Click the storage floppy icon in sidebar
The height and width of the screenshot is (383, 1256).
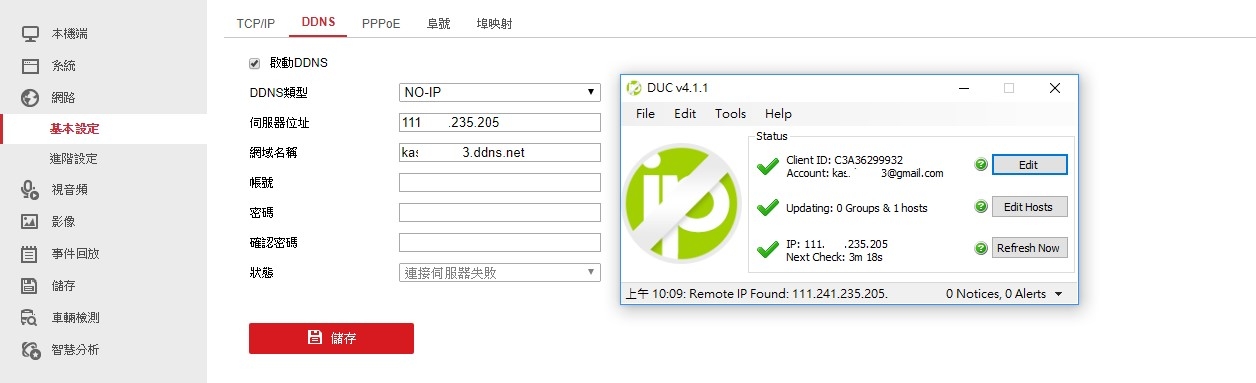pos(30,286)
